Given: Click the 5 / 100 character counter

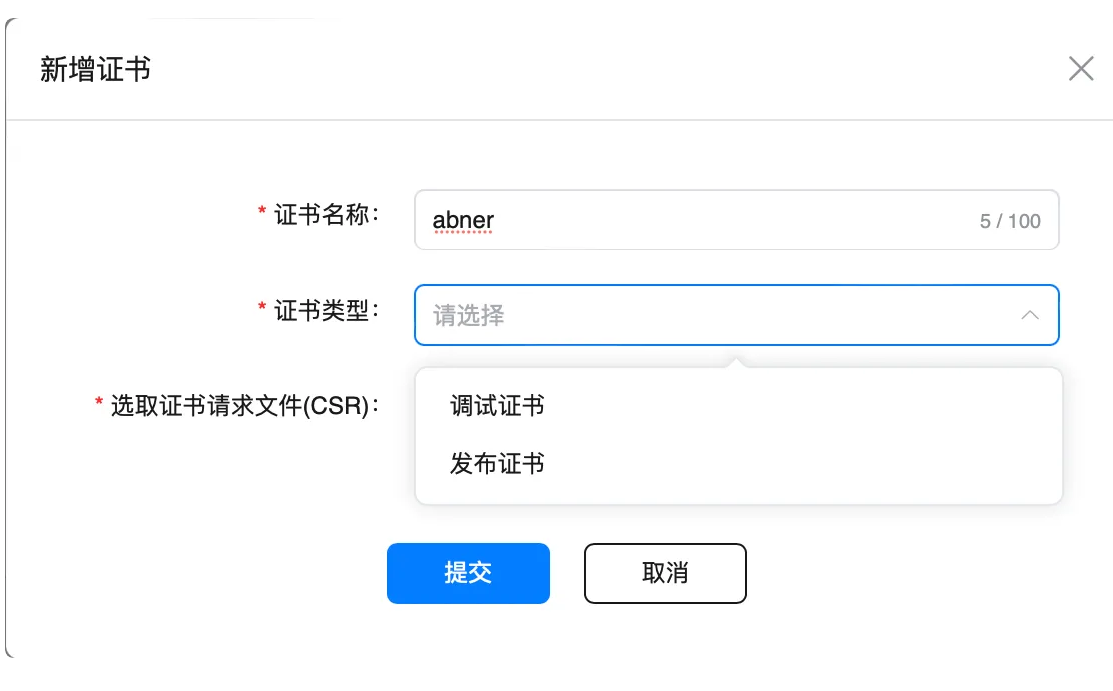Looking at the screenshot, I should click(1010, 221).
